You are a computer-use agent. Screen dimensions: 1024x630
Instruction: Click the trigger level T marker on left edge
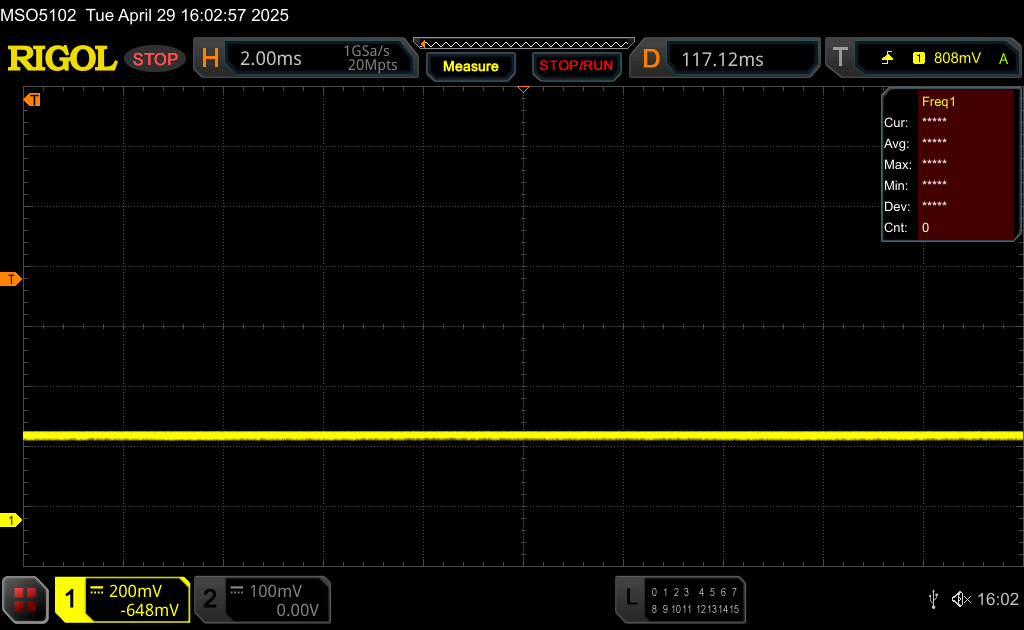coord(10,279)
